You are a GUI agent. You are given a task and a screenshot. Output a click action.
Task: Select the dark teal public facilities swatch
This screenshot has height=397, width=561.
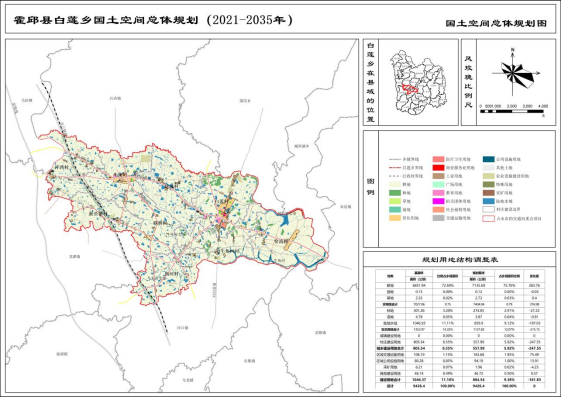click(x=488, y=159)
